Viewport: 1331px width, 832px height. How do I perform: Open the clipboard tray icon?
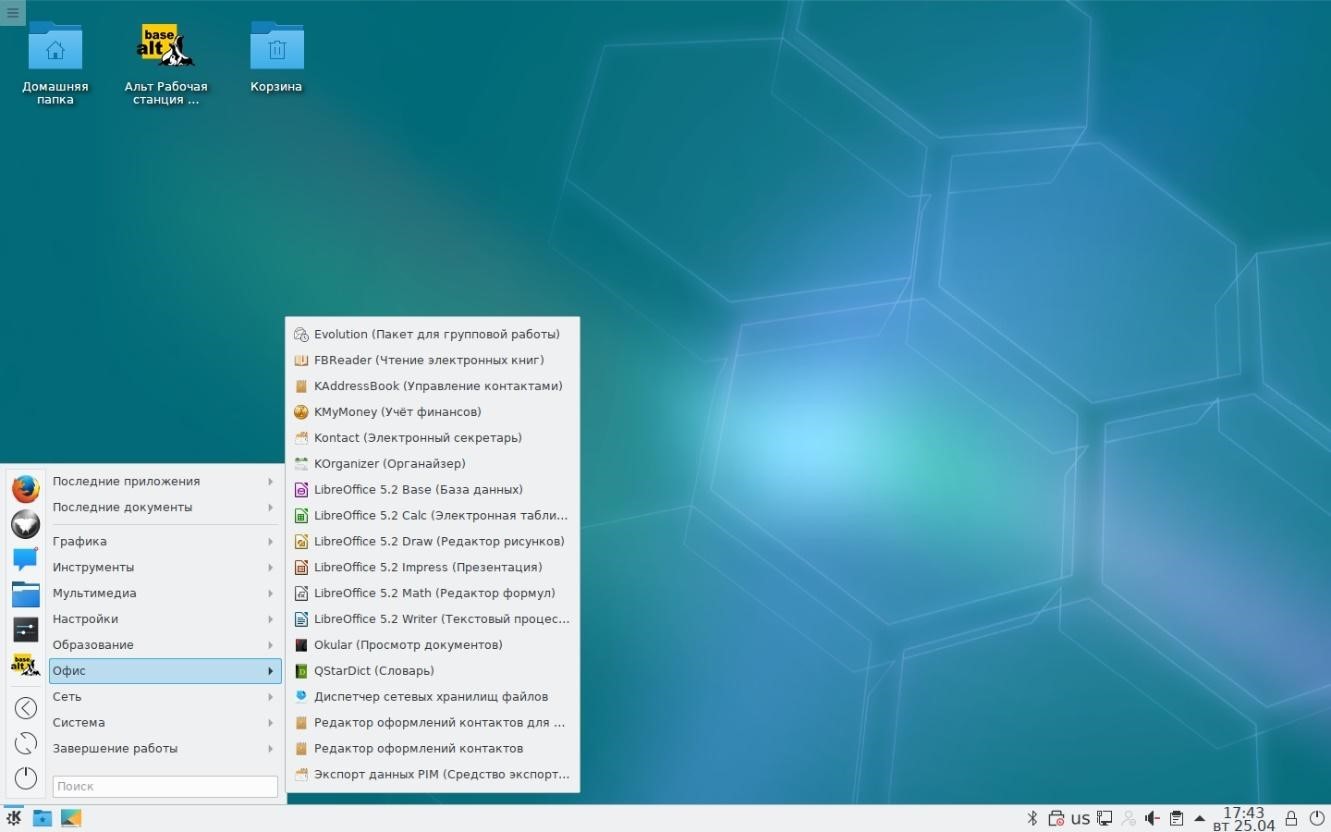point(1176,818)
